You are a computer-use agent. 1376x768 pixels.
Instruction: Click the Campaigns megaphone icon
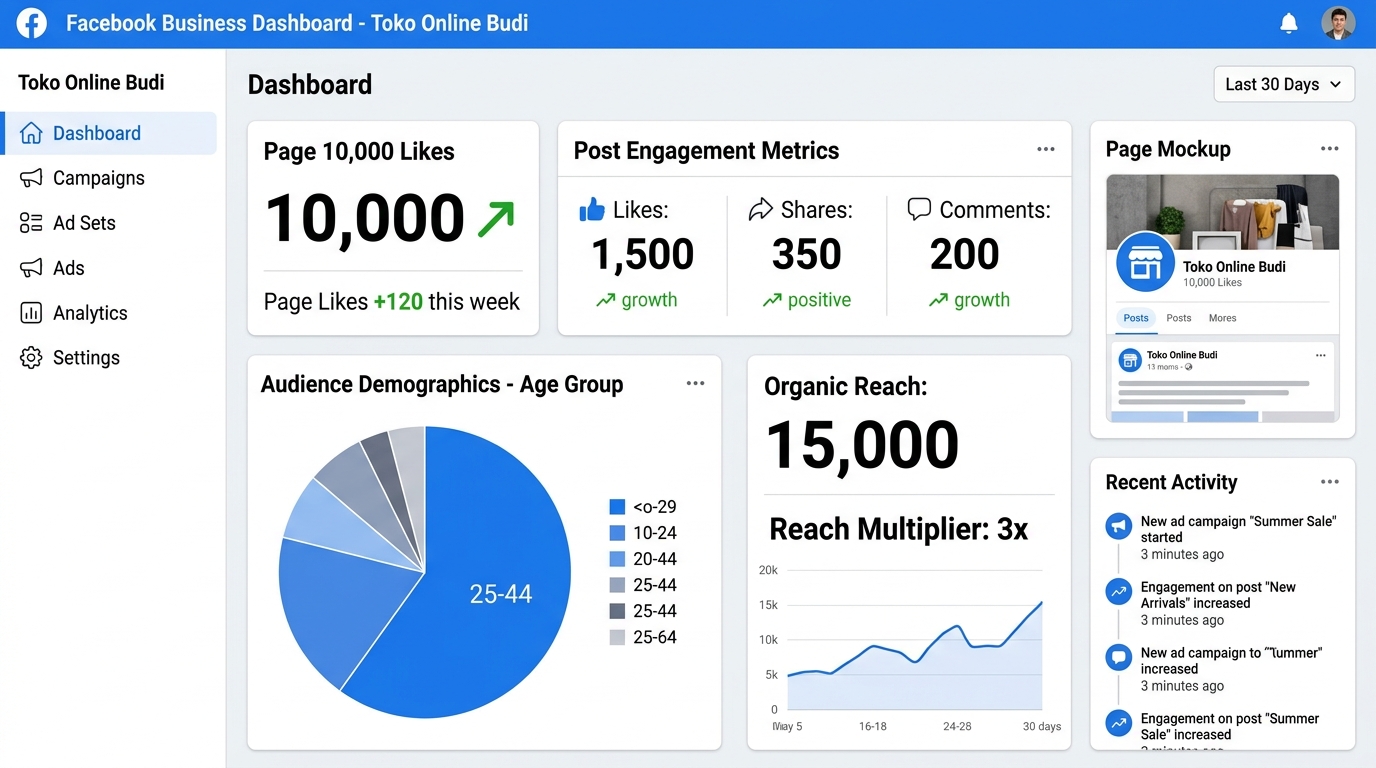click(x=31, y=178)
